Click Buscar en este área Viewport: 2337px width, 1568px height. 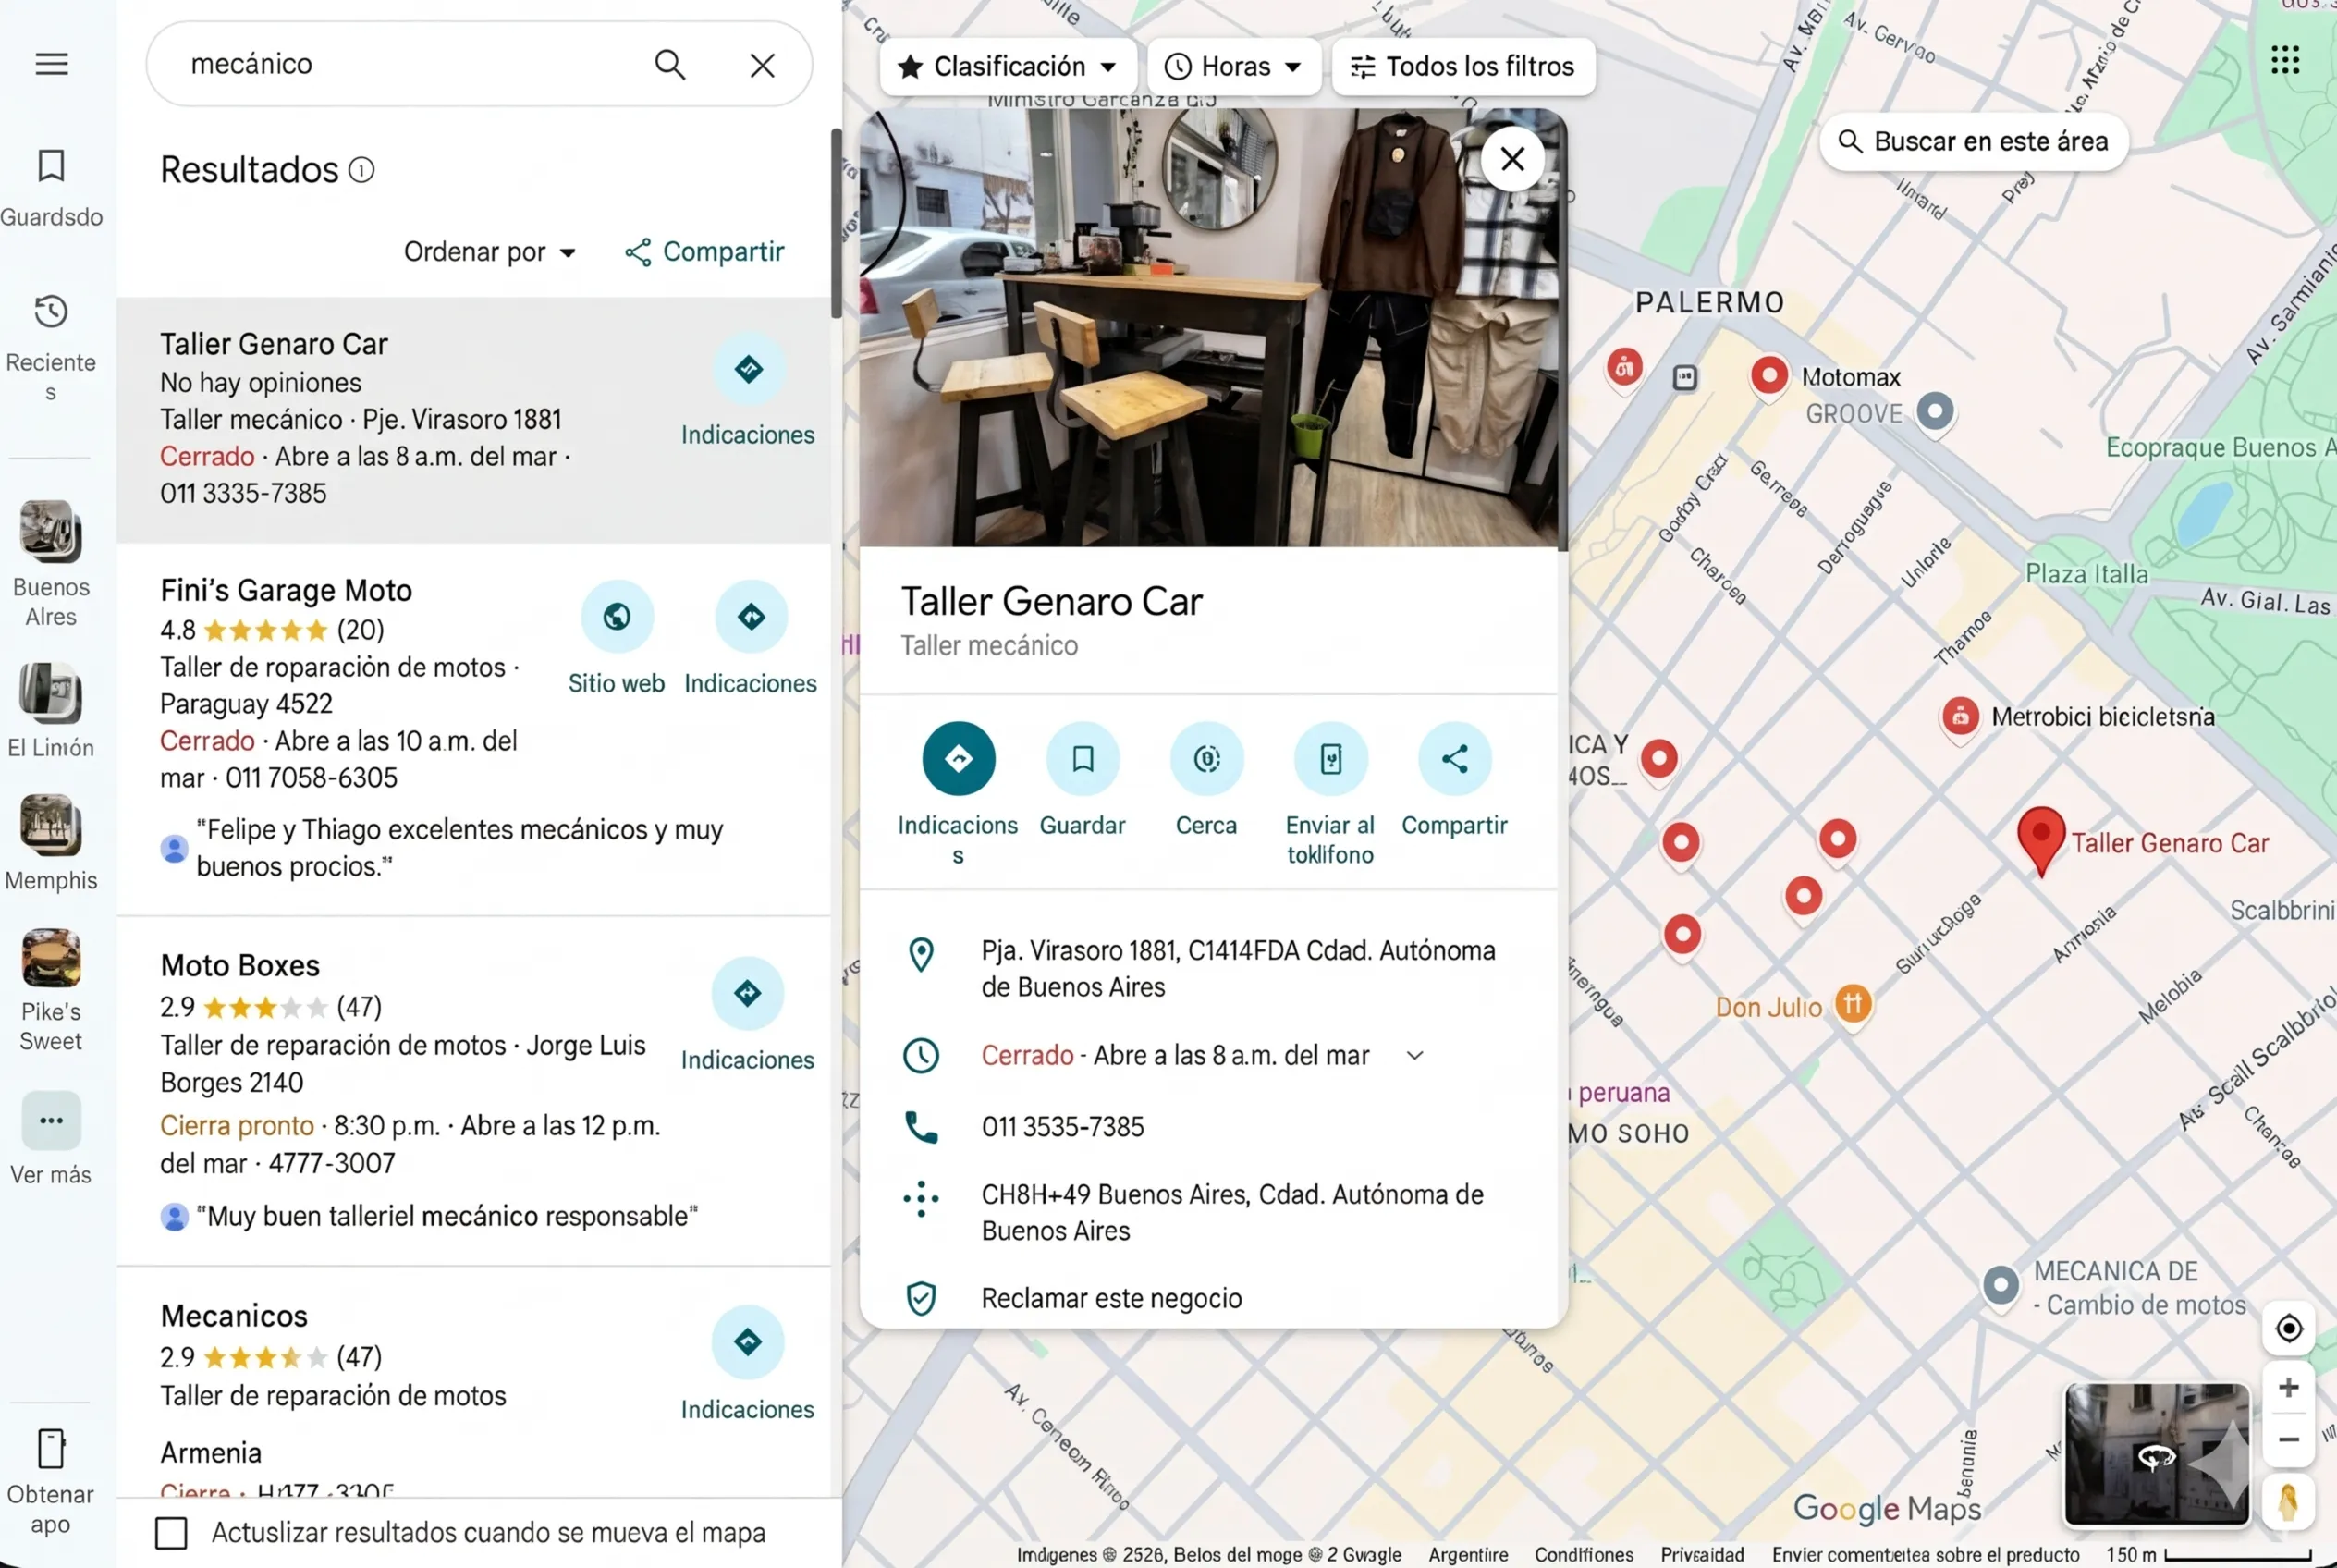1972,141
